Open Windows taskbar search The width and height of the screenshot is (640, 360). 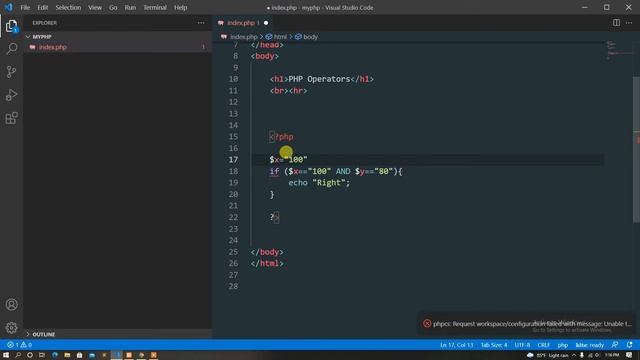[18, 355]
